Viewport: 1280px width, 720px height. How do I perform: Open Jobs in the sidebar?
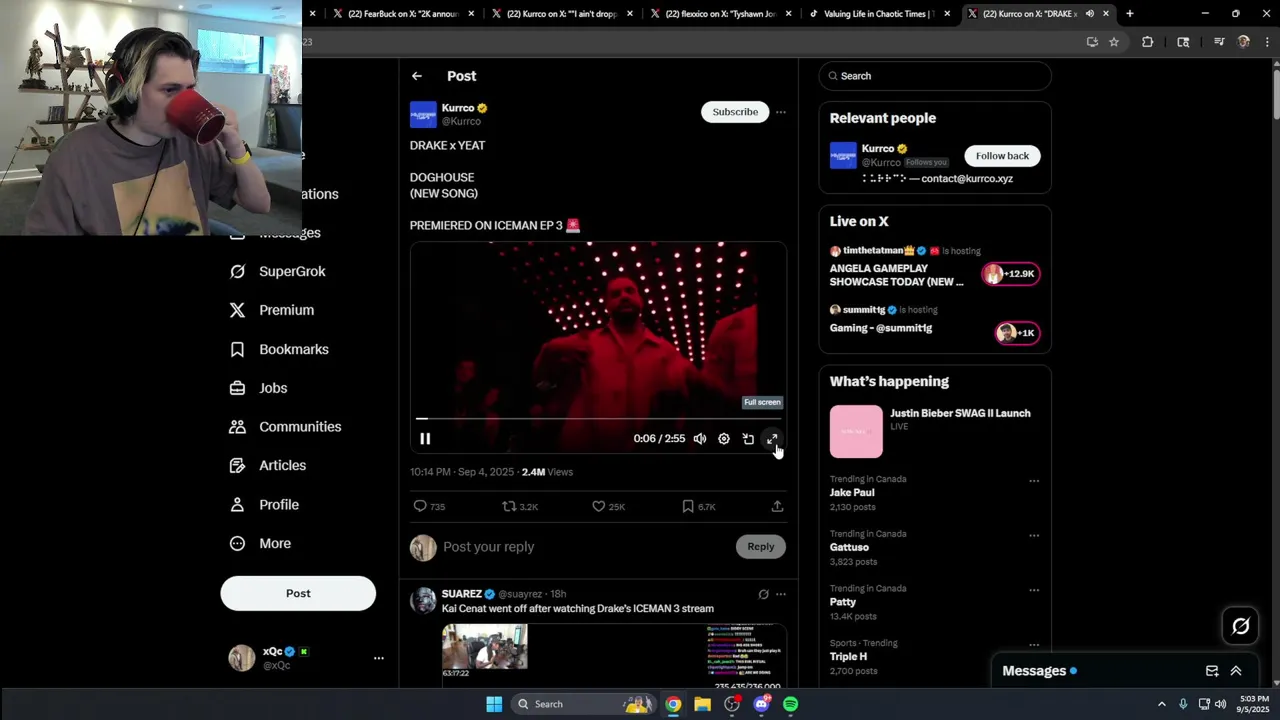(258, 388)
